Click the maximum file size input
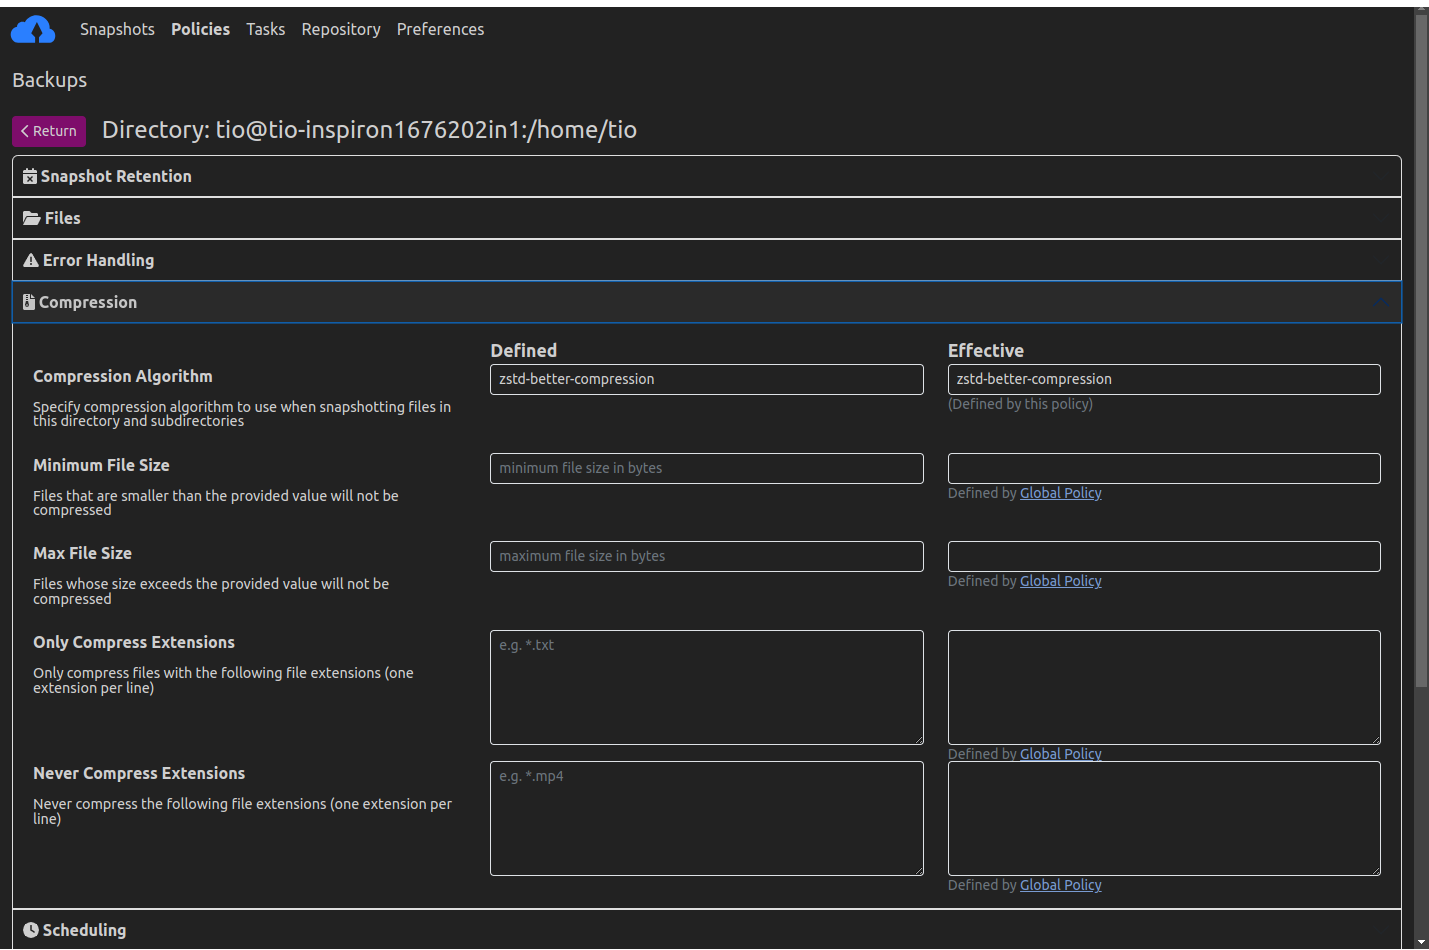This screenshot has width=1429, height=950. (x=707, y=556)
